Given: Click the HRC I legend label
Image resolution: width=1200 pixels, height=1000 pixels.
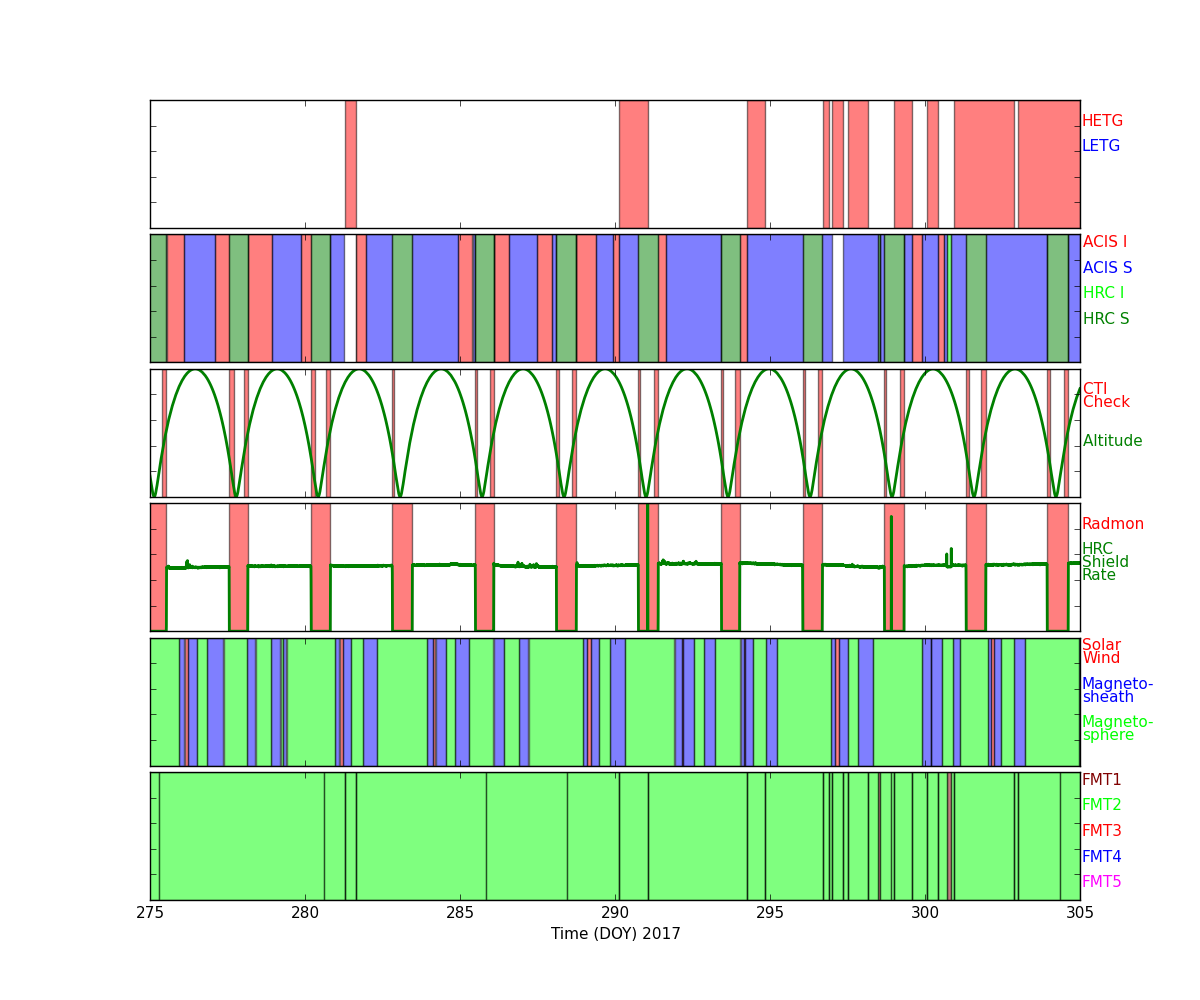Looking at the screenshot, I should [1103, 293].
